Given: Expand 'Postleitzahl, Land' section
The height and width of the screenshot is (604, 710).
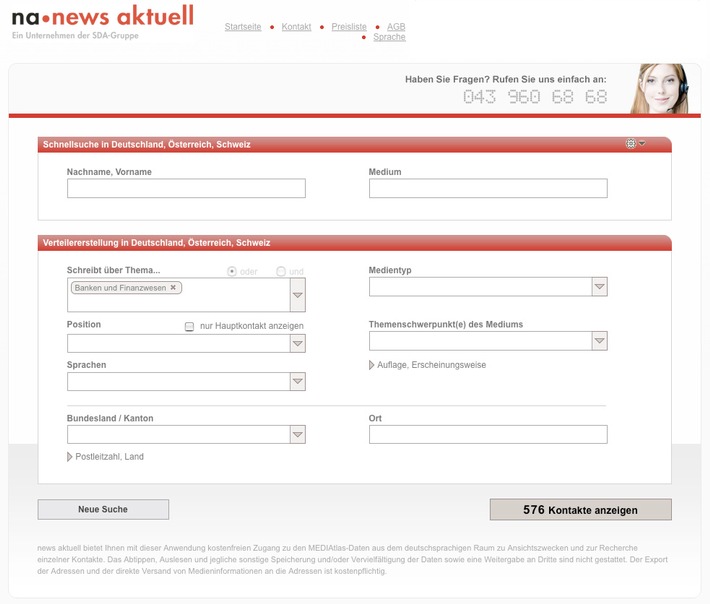Looking at the screenshot, I should point(71,457).
